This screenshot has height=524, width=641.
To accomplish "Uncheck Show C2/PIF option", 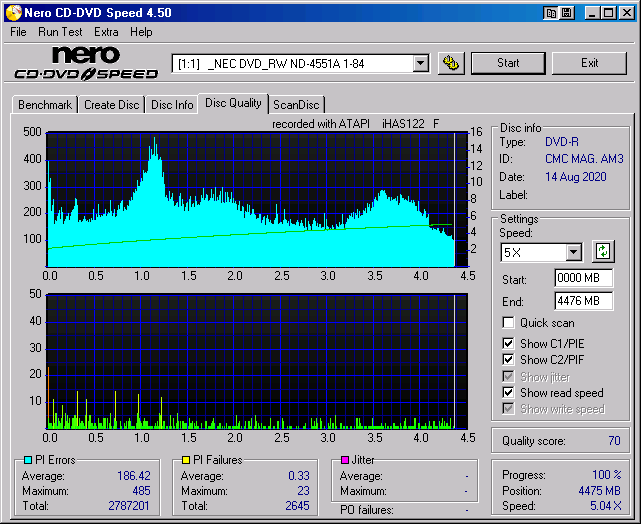I will tap(509, 360).
